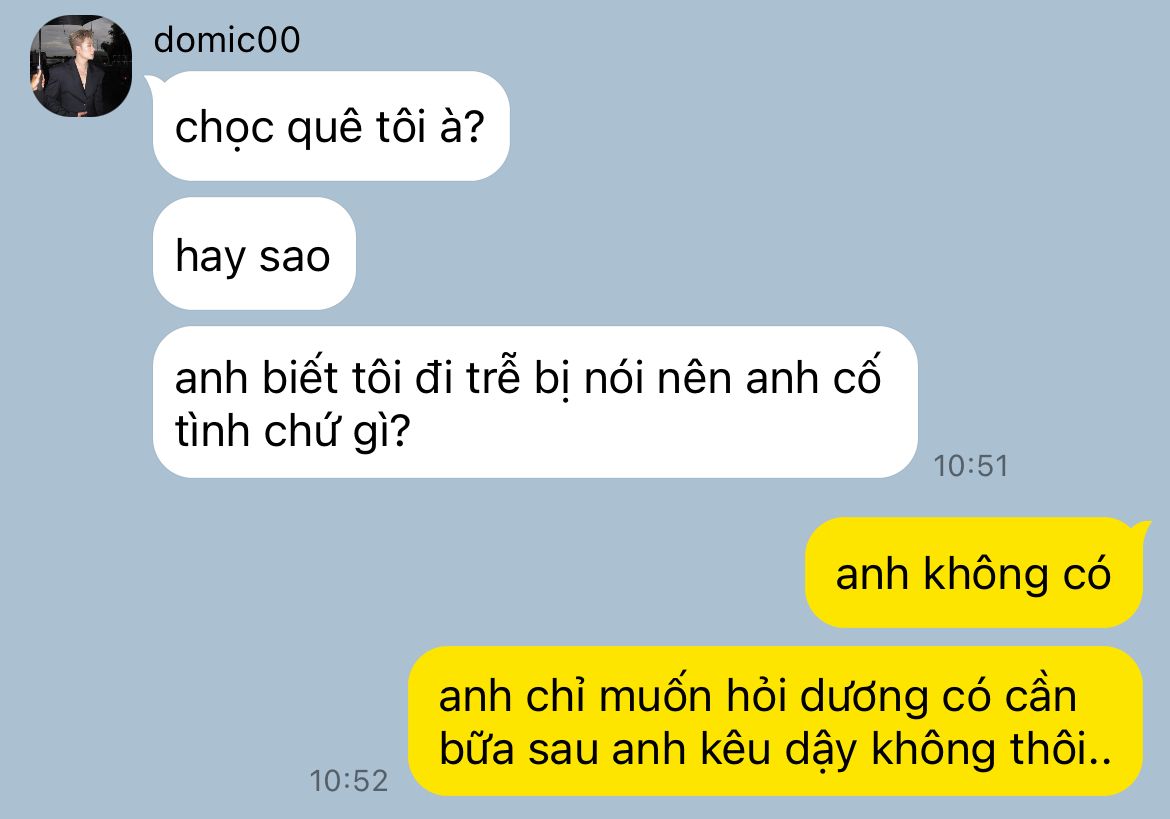Select the "hay sao" message bubble
The width and height of the screenshot is (1170, 819).
coord(254,254)
